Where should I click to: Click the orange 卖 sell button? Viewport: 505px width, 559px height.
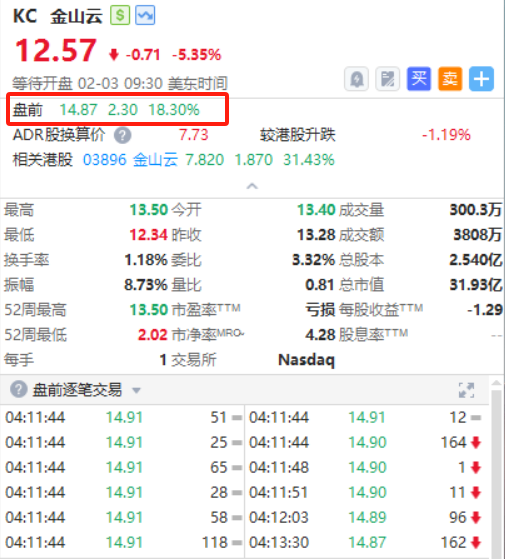point(450,79)
